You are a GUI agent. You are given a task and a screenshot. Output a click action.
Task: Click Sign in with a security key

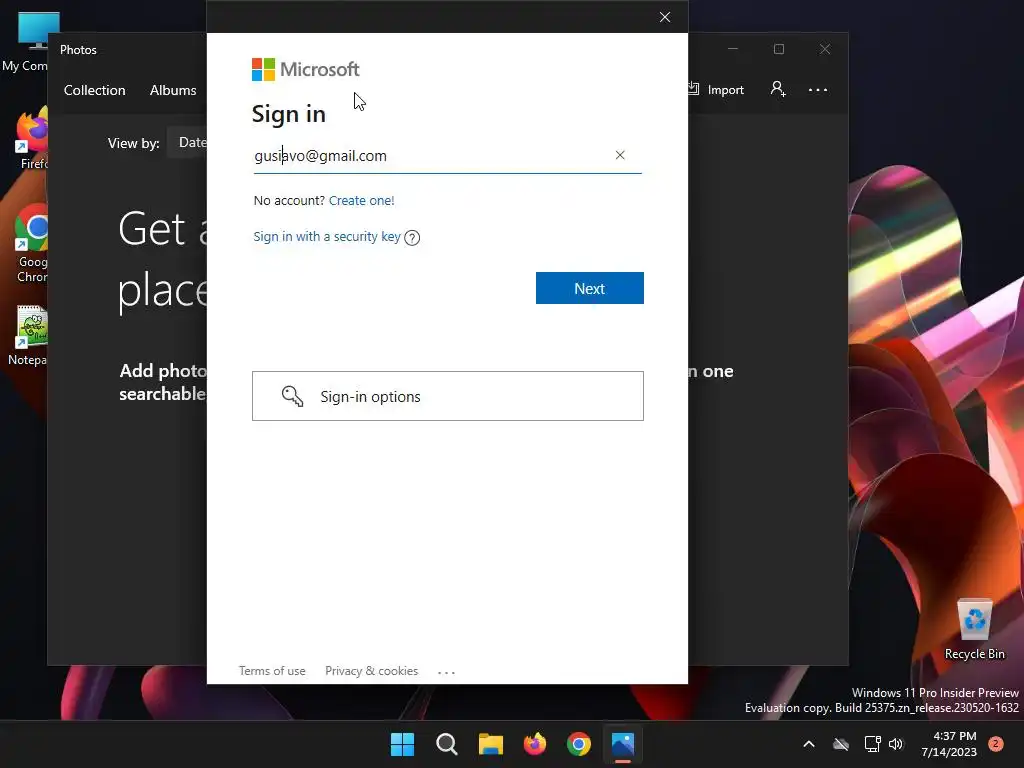[327, 236]
